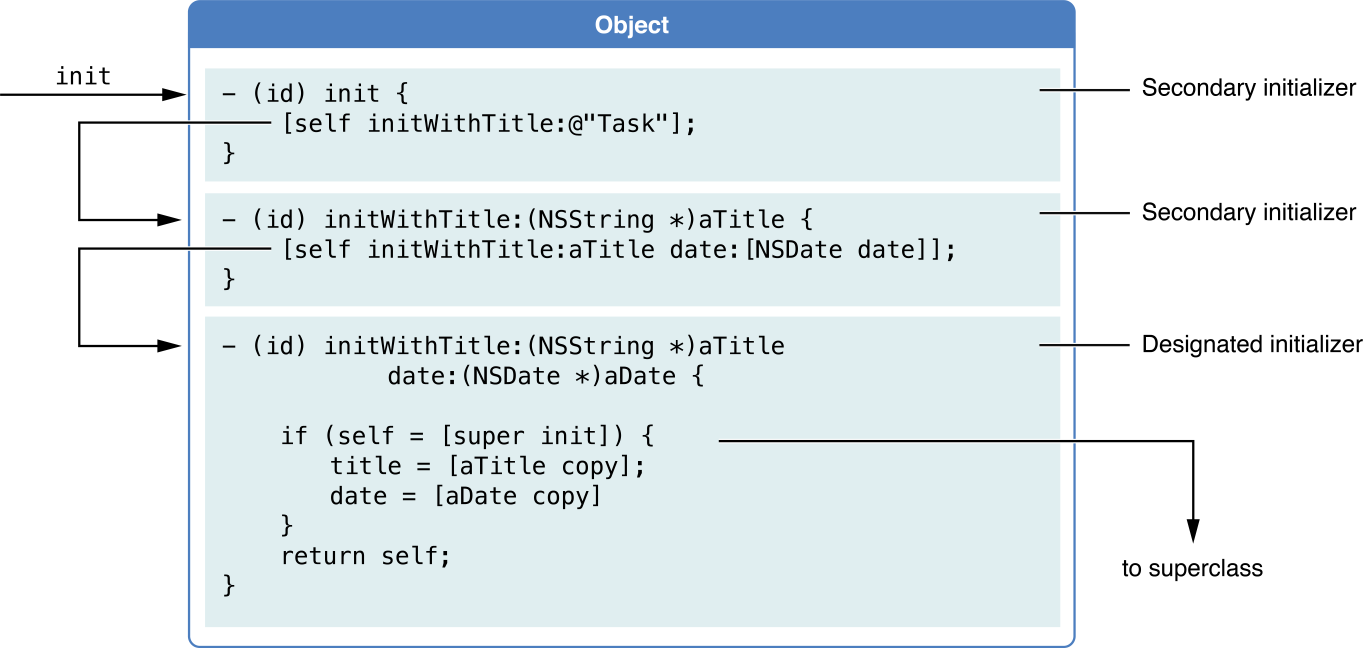Select the "date = [aDate copy]" line

(466, 496)
